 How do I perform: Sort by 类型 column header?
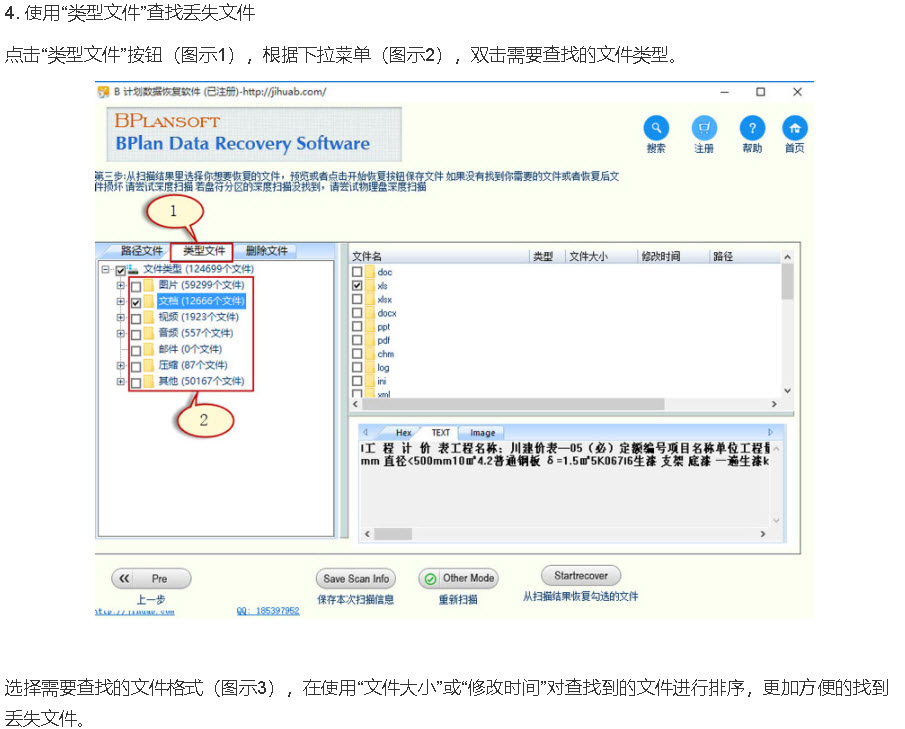548,256
